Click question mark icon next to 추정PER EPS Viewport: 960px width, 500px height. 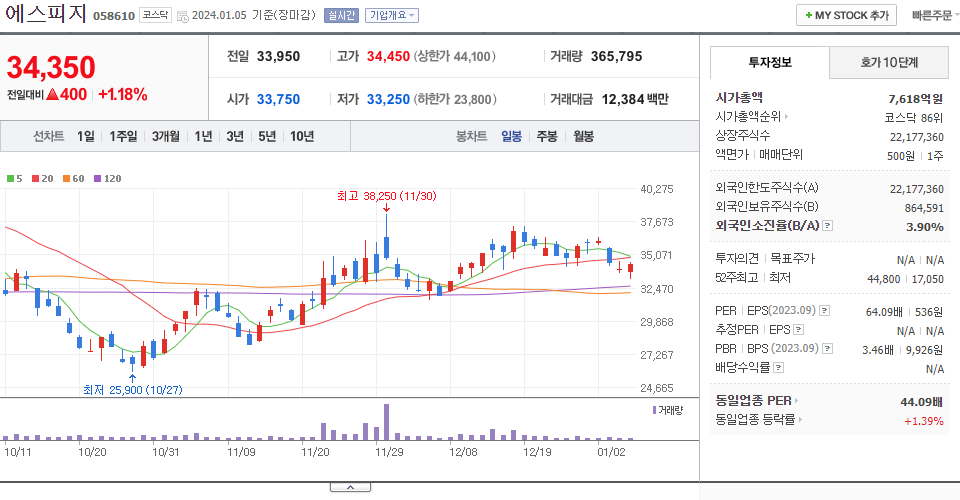tap(798, 330)
